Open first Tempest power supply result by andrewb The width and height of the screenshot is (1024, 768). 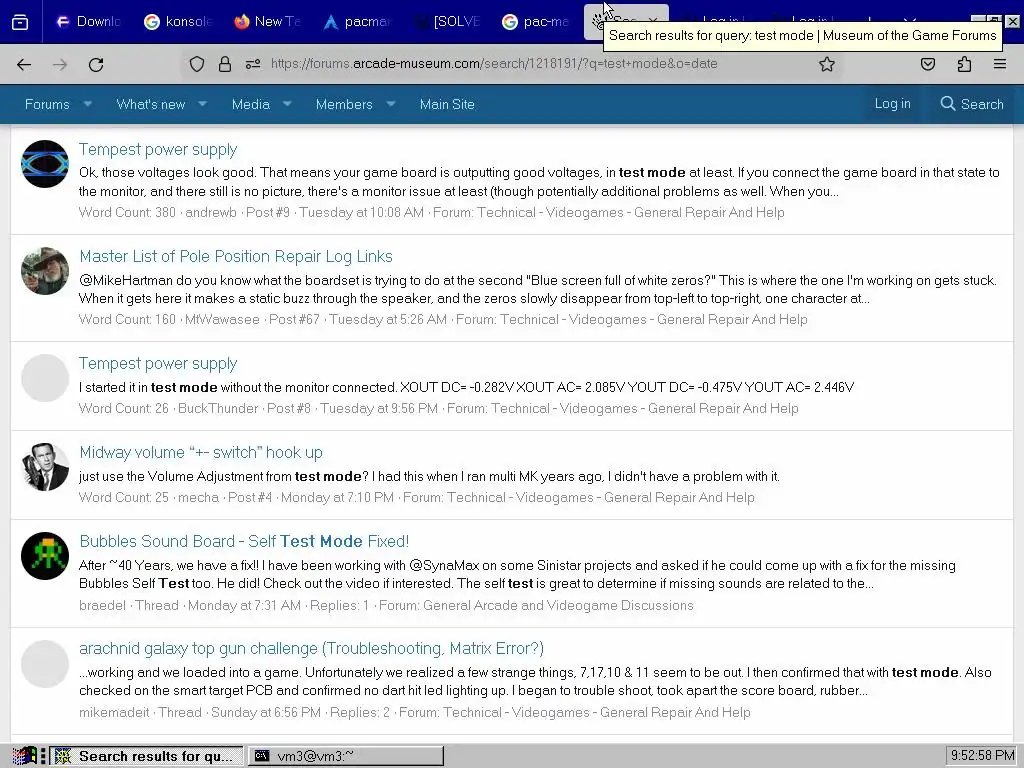tap(158, 150)
